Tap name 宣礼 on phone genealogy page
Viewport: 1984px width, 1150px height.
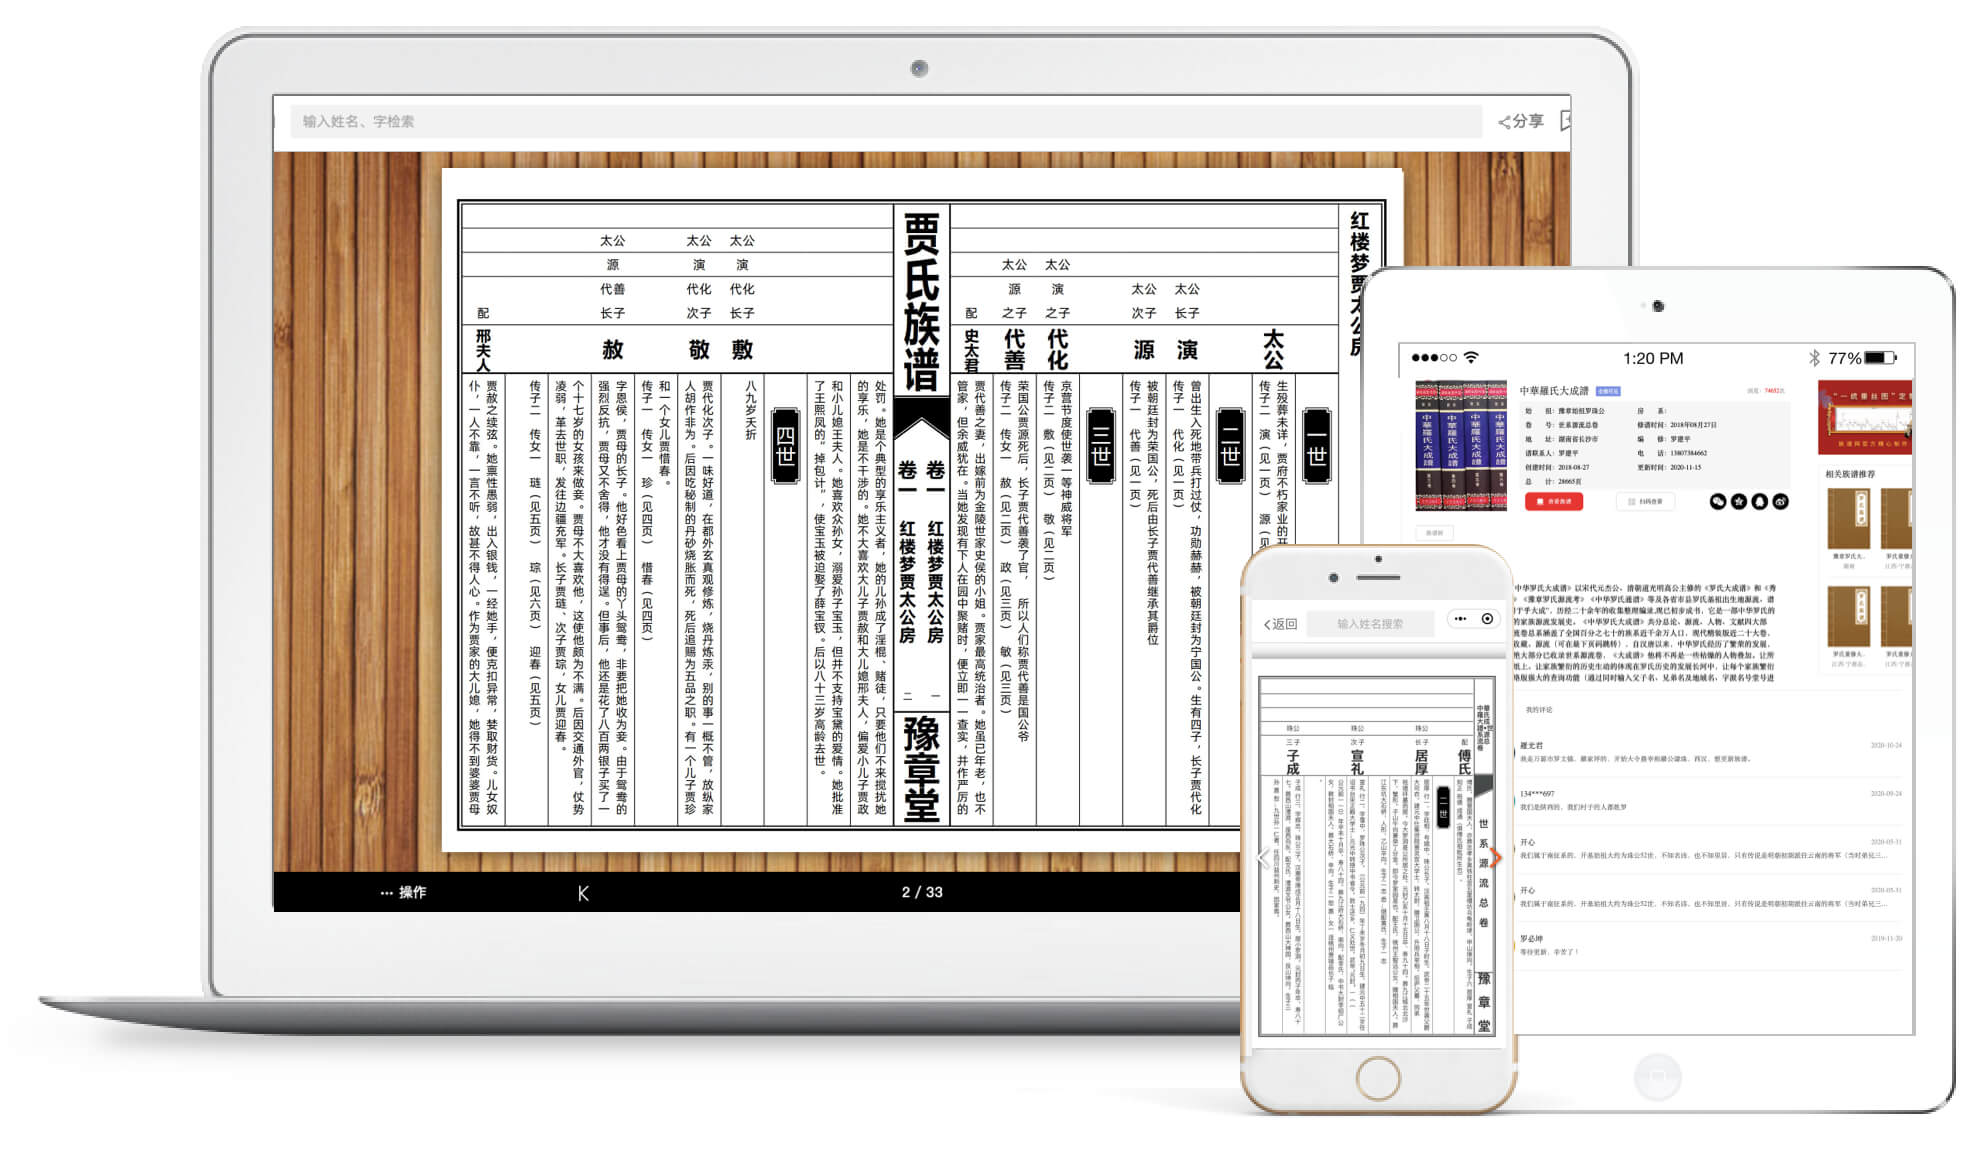1357,762
